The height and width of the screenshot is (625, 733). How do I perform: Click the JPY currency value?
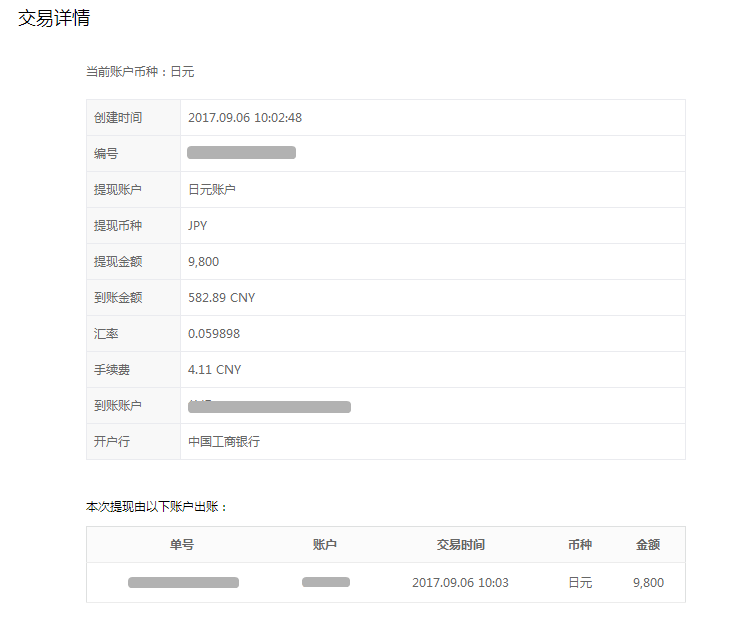[x=198, y=226]
